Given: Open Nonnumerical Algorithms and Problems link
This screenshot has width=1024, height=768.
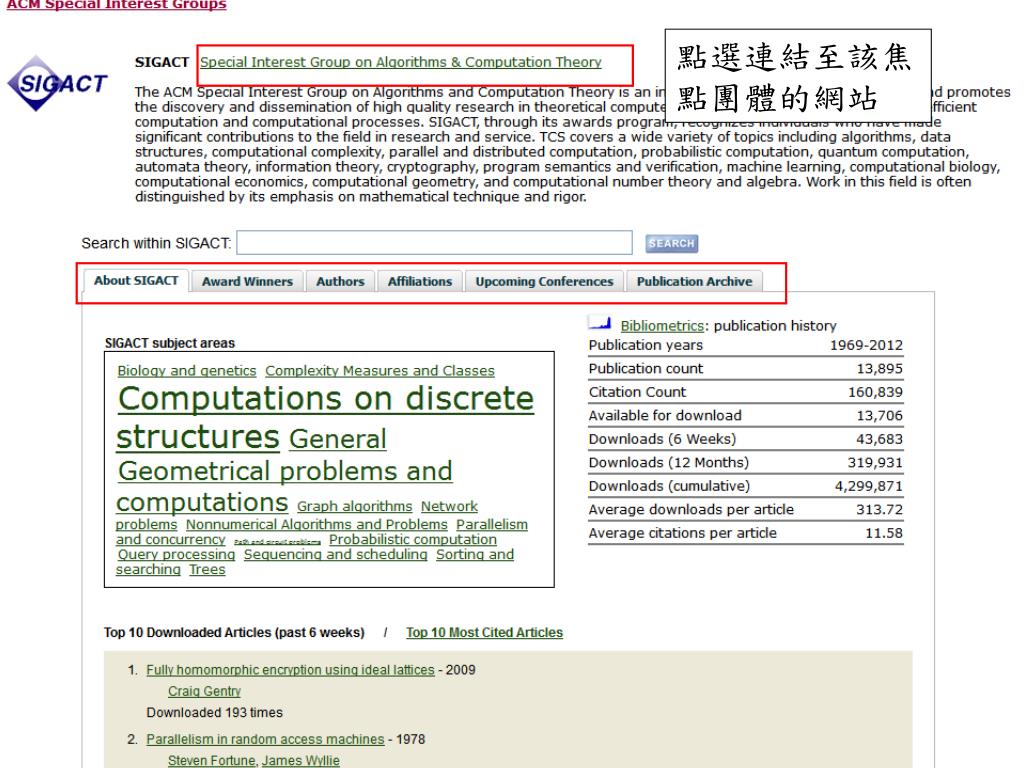Looking at the screenshot, I should (x=317, y=524).
